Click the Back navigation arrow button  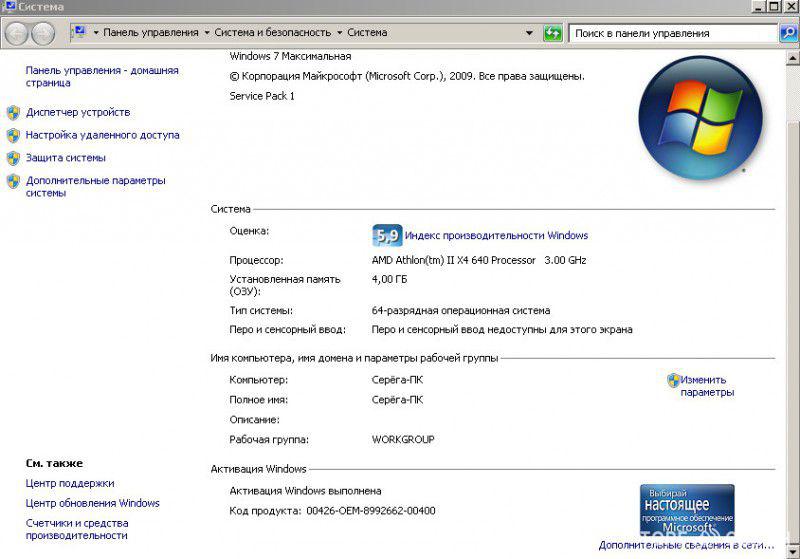pos(17,34)
